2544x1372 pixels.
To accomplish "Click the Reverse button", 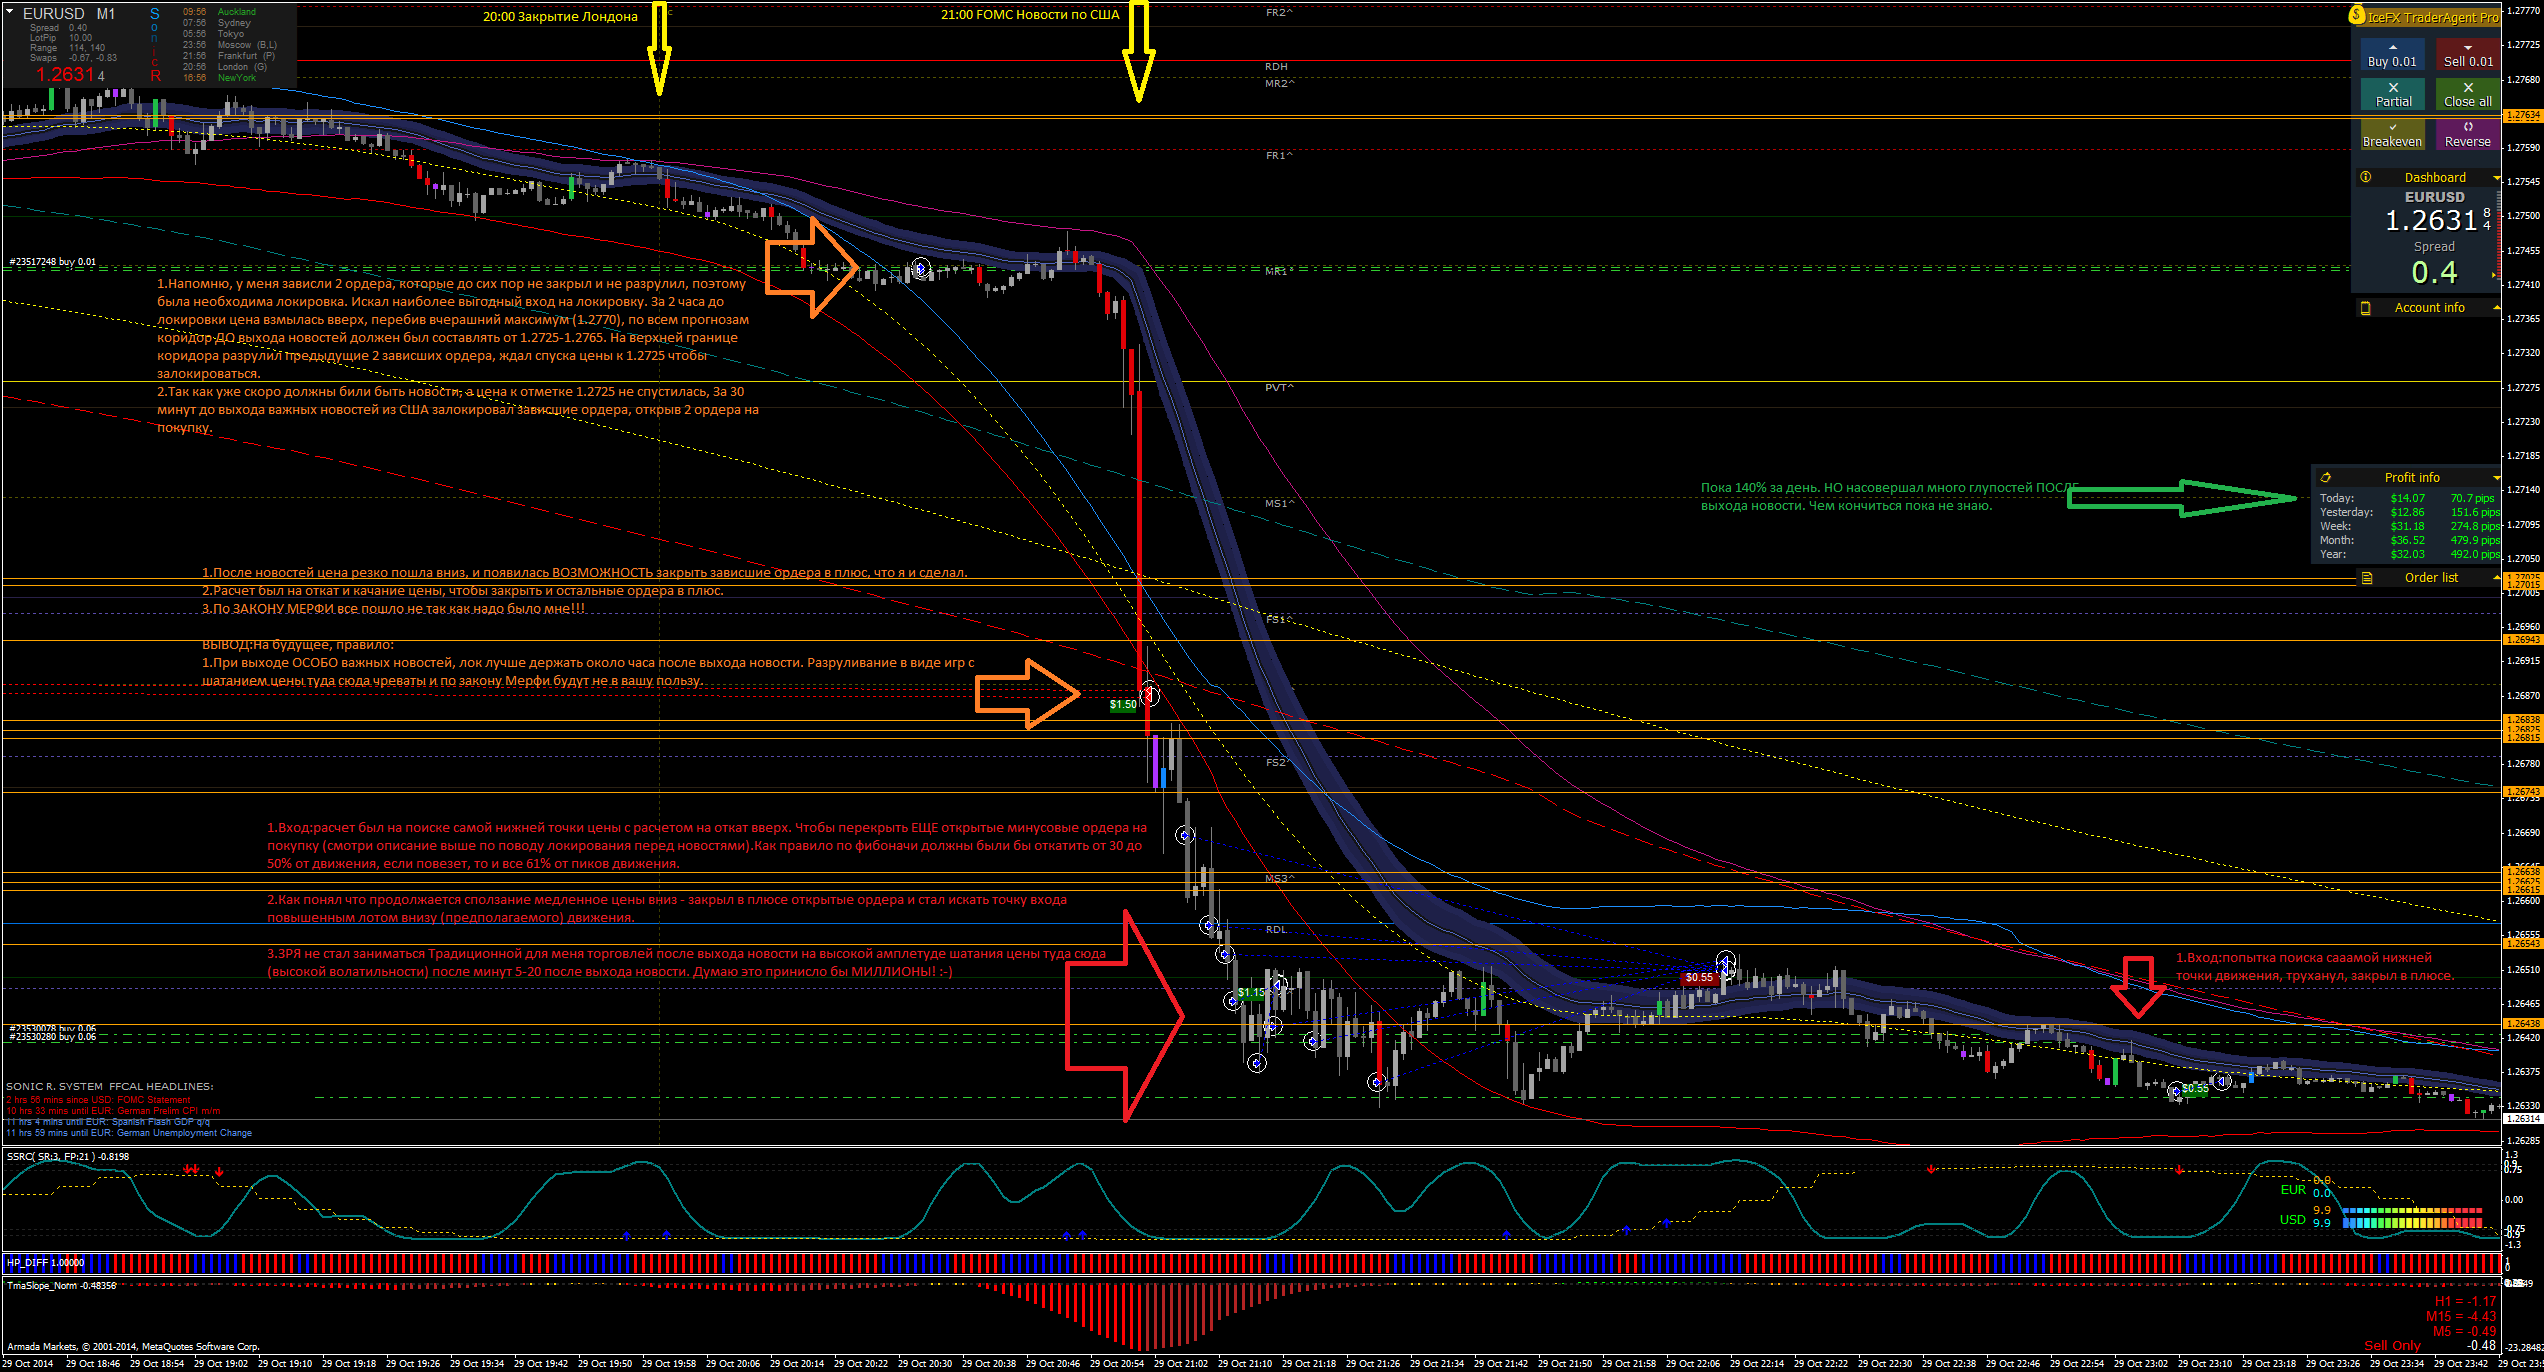I will (x=2468, y=135).
